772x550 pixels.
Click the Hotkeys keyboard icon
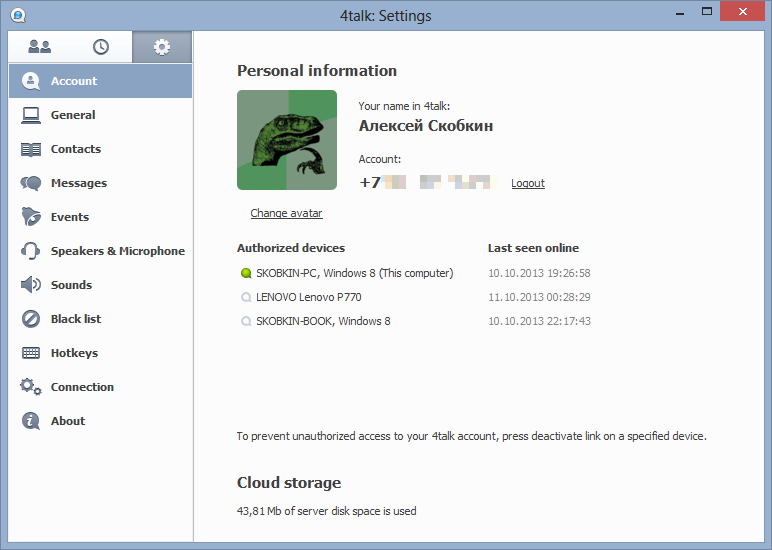pos(31,353)
